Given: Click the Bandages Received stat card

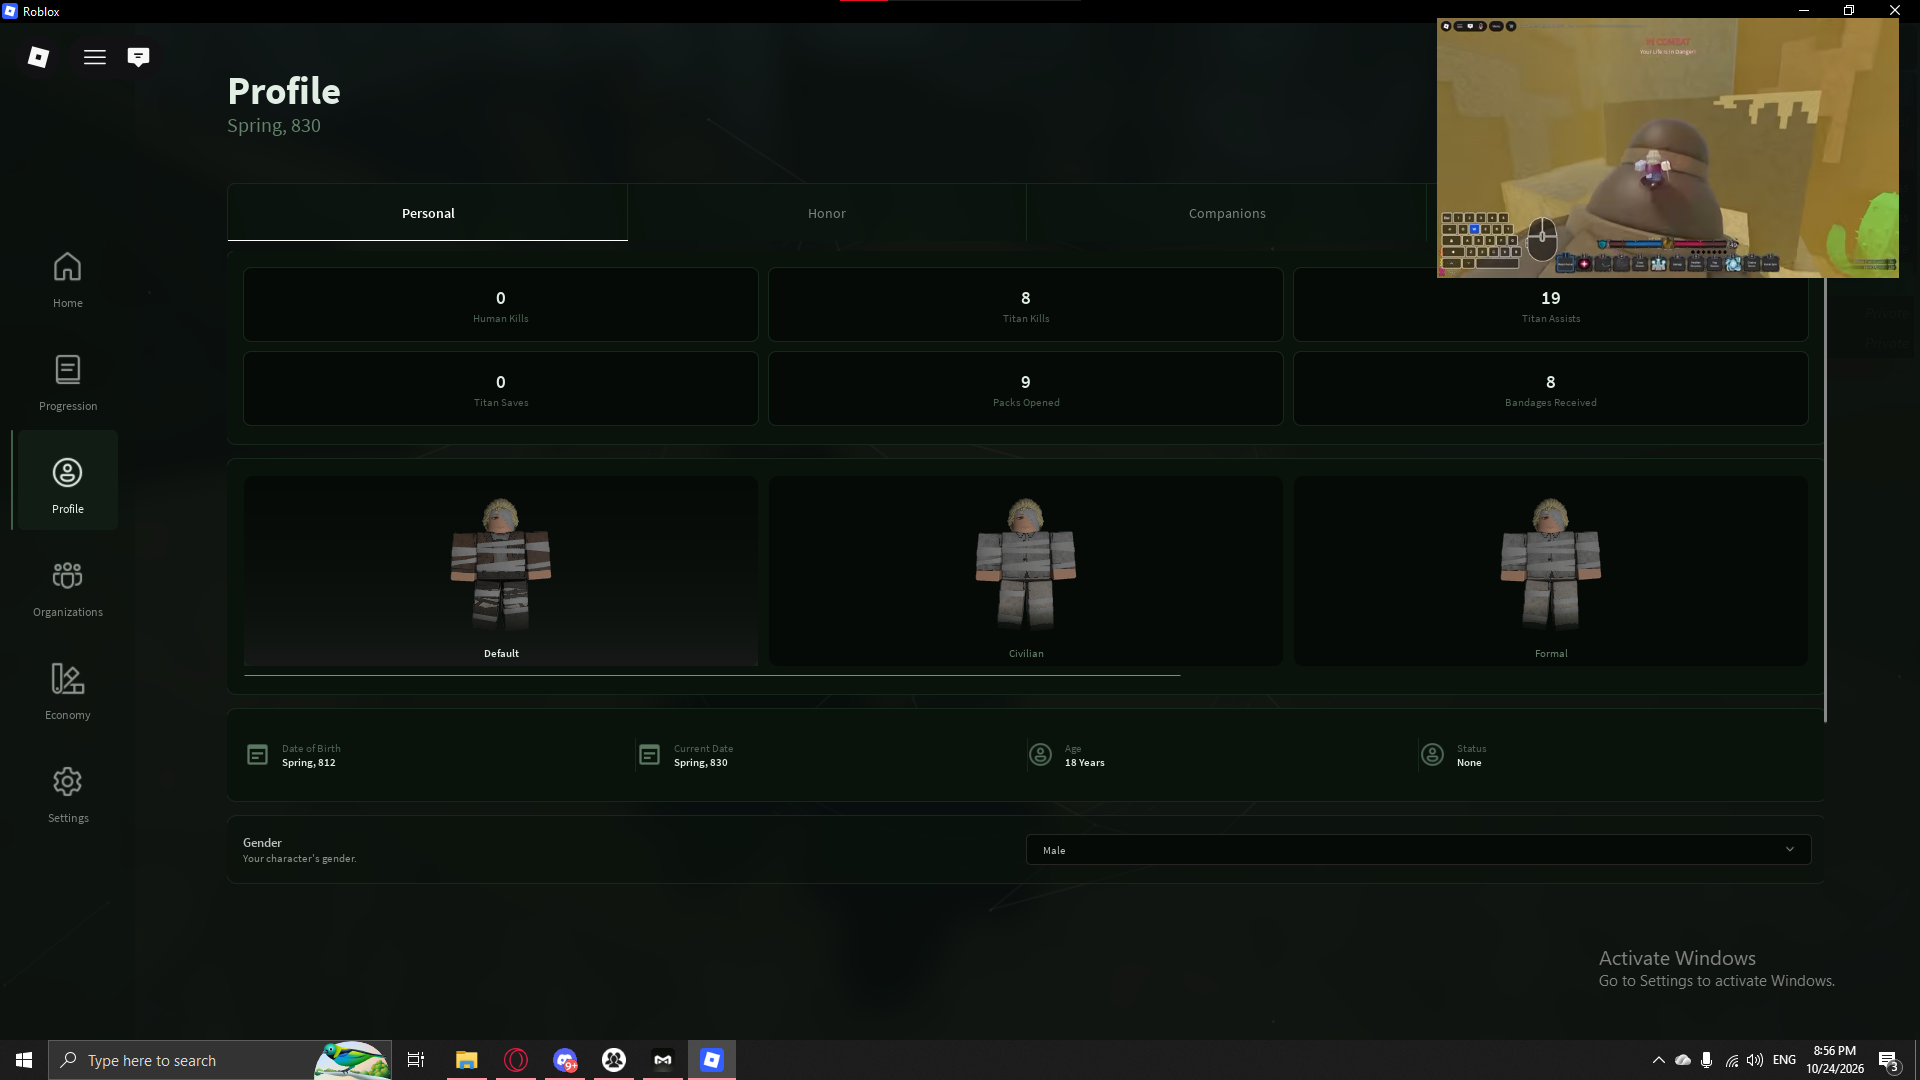Looking at the screenshot, I should [x=1551, y=389].
